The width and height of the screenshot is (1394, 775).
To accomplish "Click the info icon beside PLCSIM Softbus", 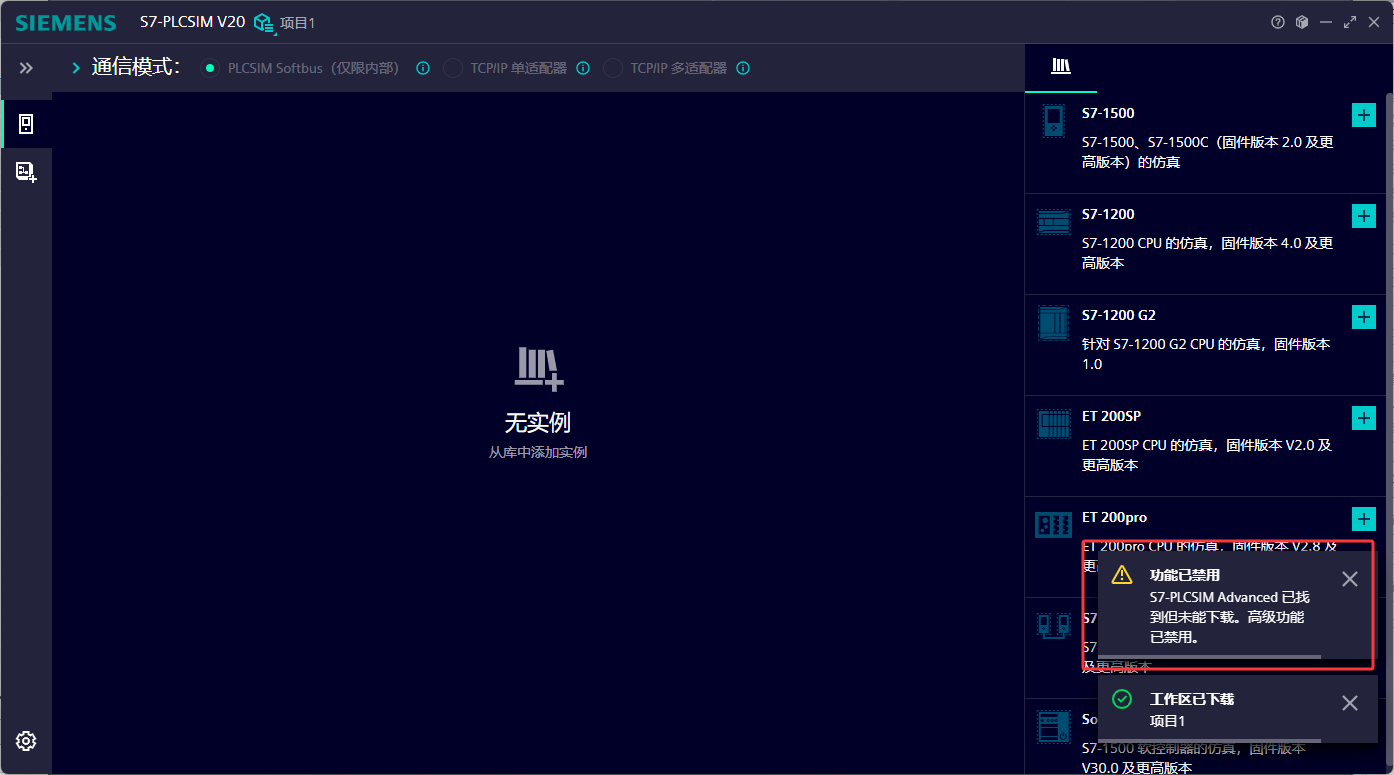I will click(423, 68).
